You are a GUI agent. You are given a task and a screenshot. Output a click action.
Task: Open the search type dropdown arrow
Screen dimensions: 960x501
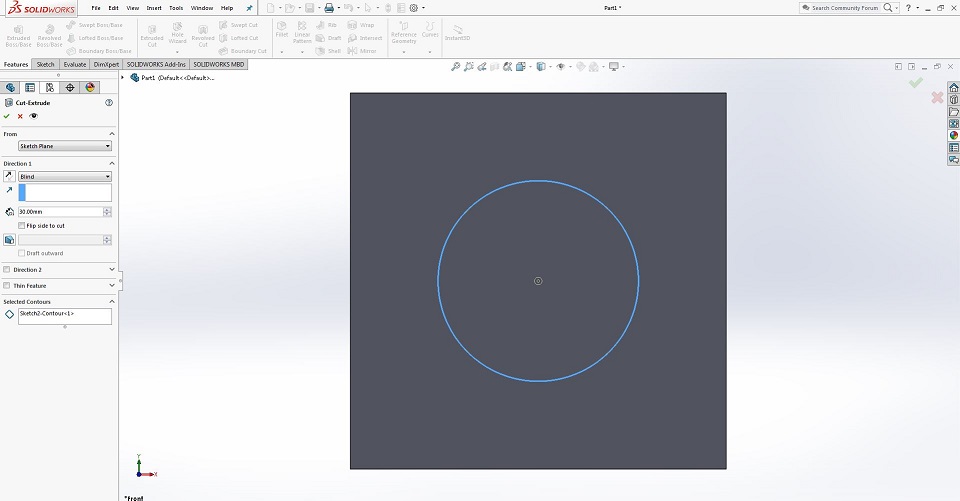tap(897, 8)
